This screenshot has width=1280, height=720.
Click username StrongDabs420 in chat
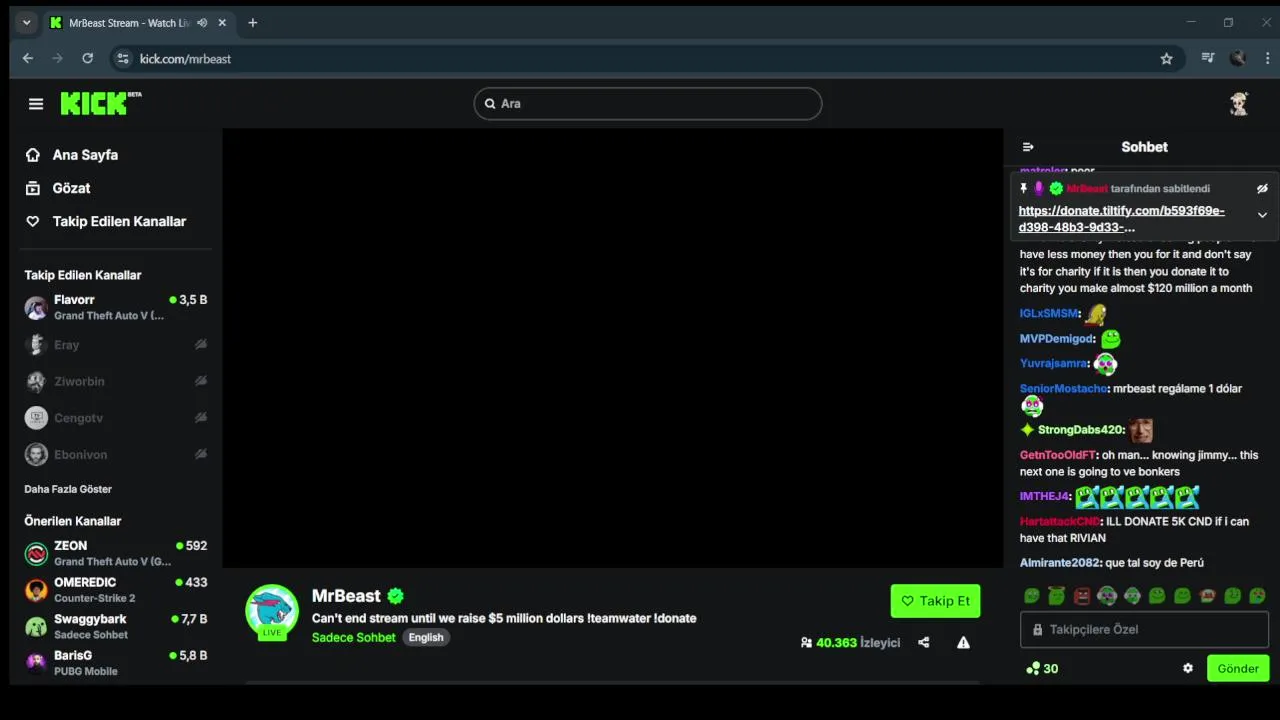coord(1080,430)
